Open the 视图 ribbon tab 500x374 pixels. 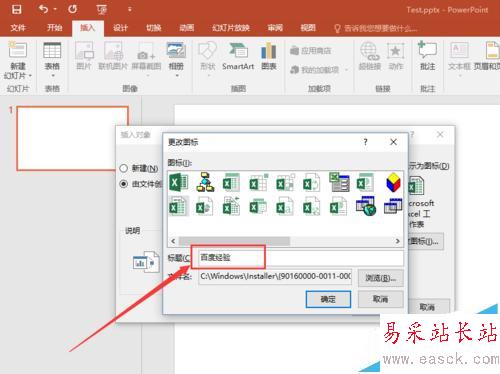pyautogui.click(x=308, y=28)
